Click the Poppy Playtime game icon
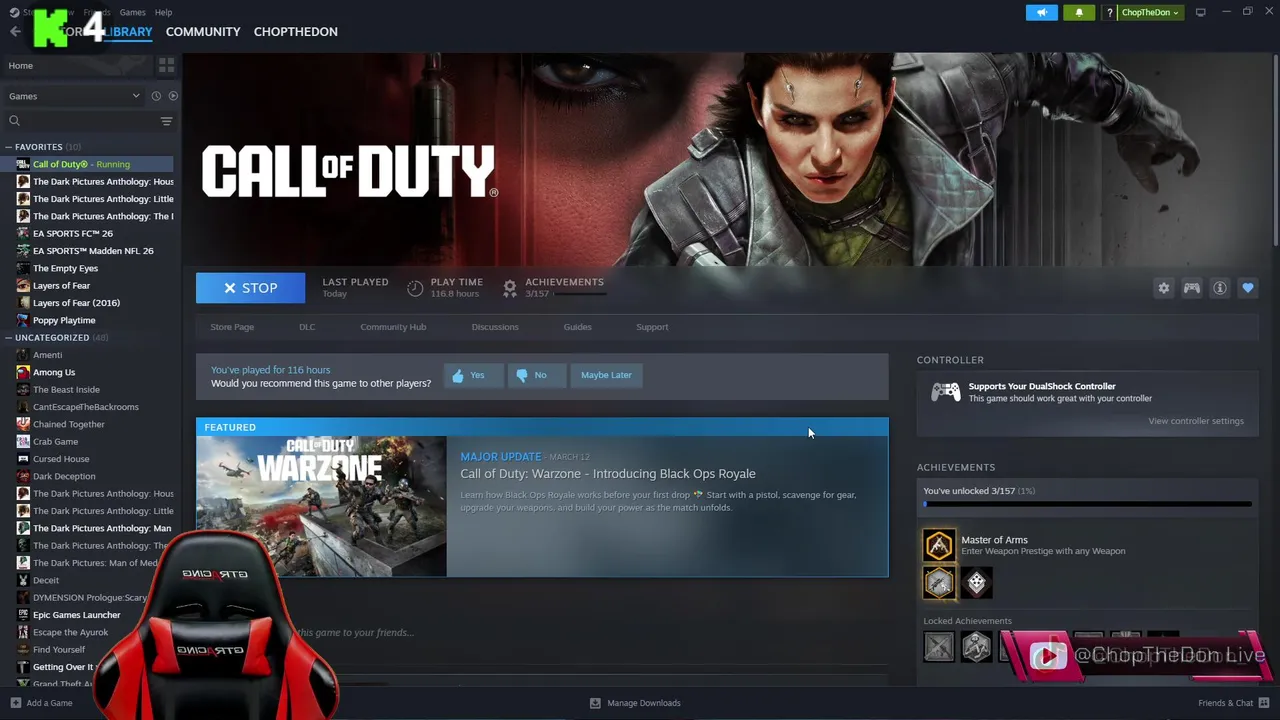The image size is (1280, 720). [x=23, y=320]
